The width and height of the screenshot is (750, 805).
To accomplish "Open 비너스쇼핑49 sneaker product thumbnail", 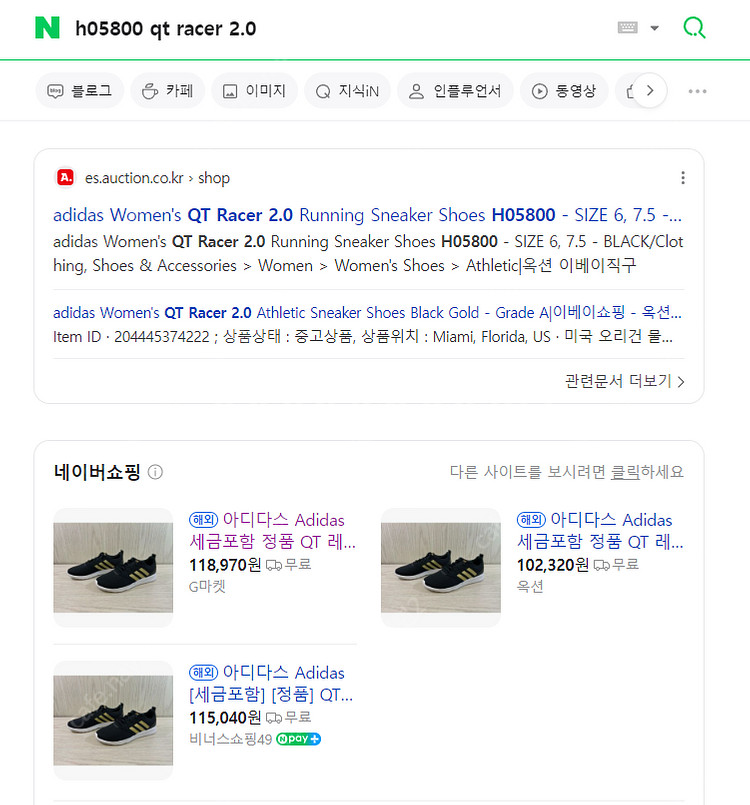I will 113,720.
